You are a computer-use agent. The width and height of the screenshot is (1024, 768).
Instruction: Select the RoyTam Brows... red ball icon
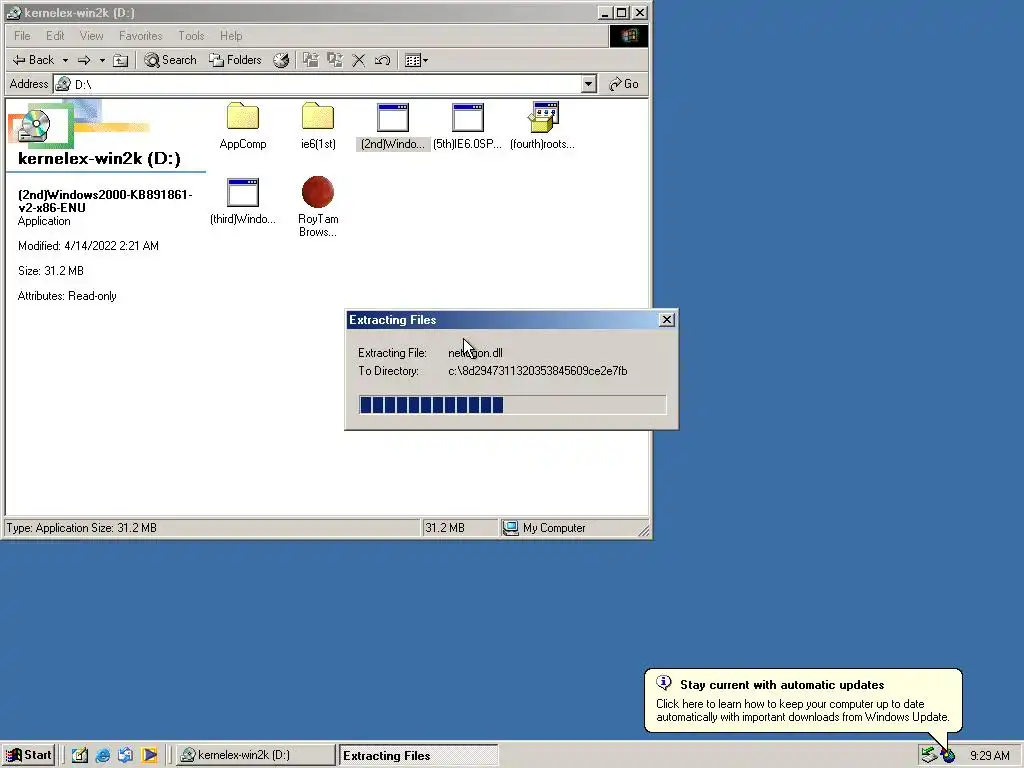[318, 207]
